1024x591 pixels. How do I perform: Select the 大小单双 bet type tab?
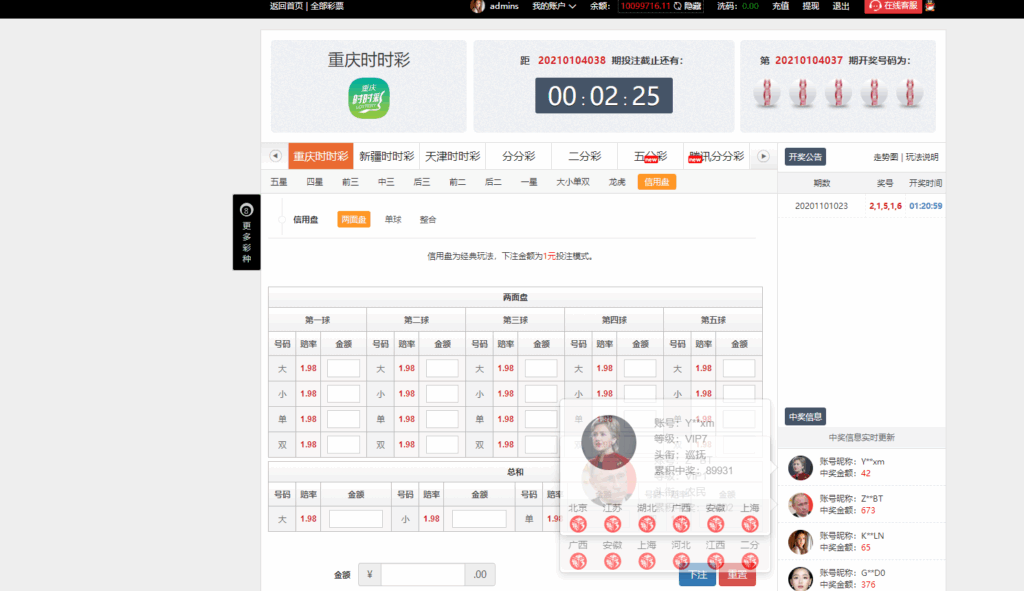573,182
